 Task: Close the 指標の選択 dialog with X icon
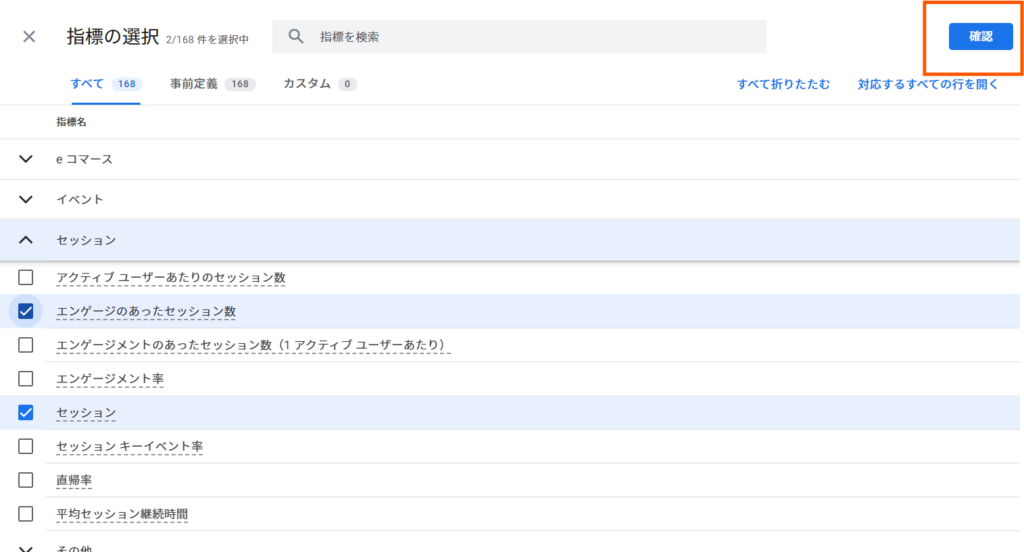[x=29, y=37]
